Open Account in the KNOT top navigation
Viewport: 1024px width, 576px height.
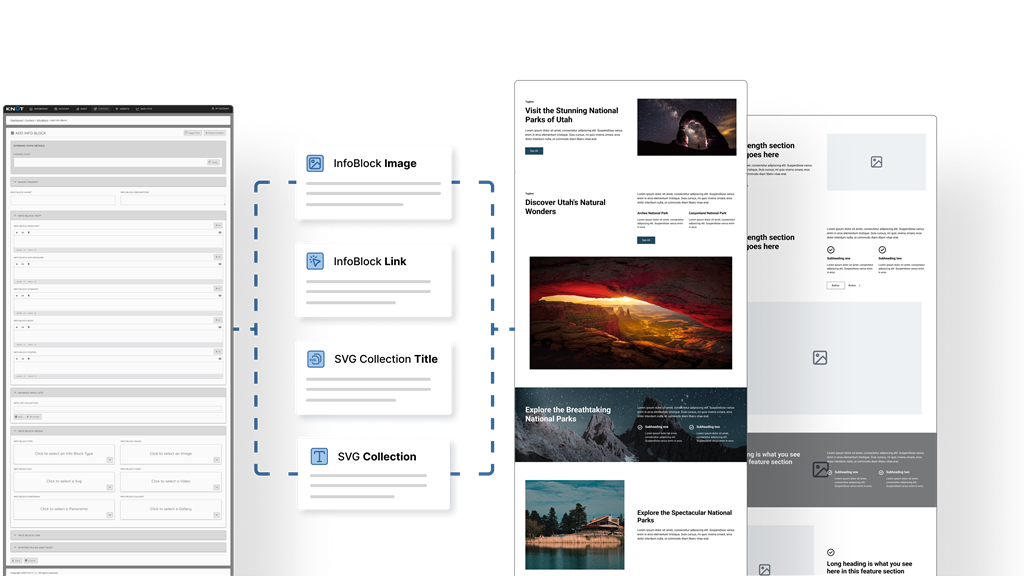[x=61, y=109]
